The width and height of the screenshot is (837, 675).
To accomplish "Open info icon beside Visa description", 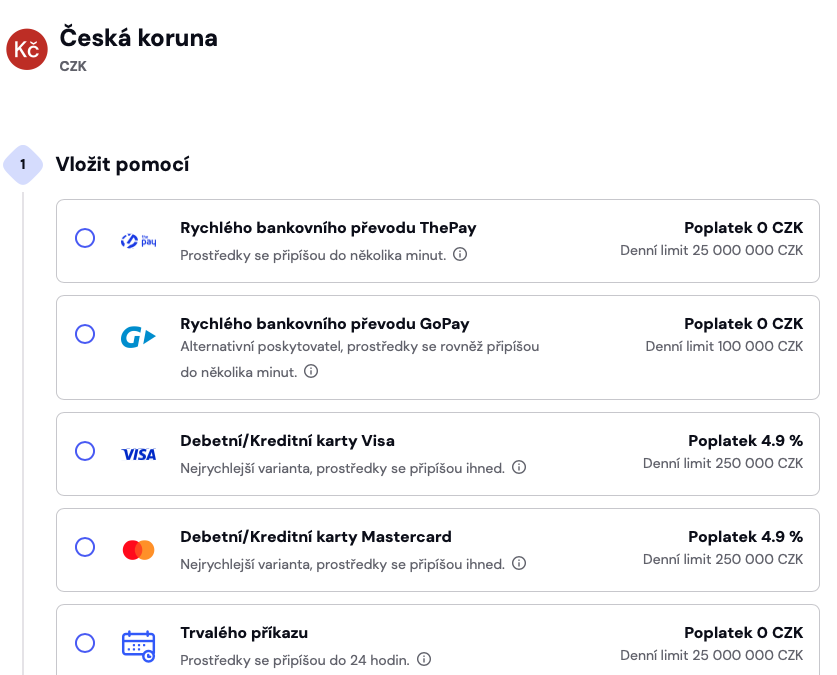I will coord(519,467).
